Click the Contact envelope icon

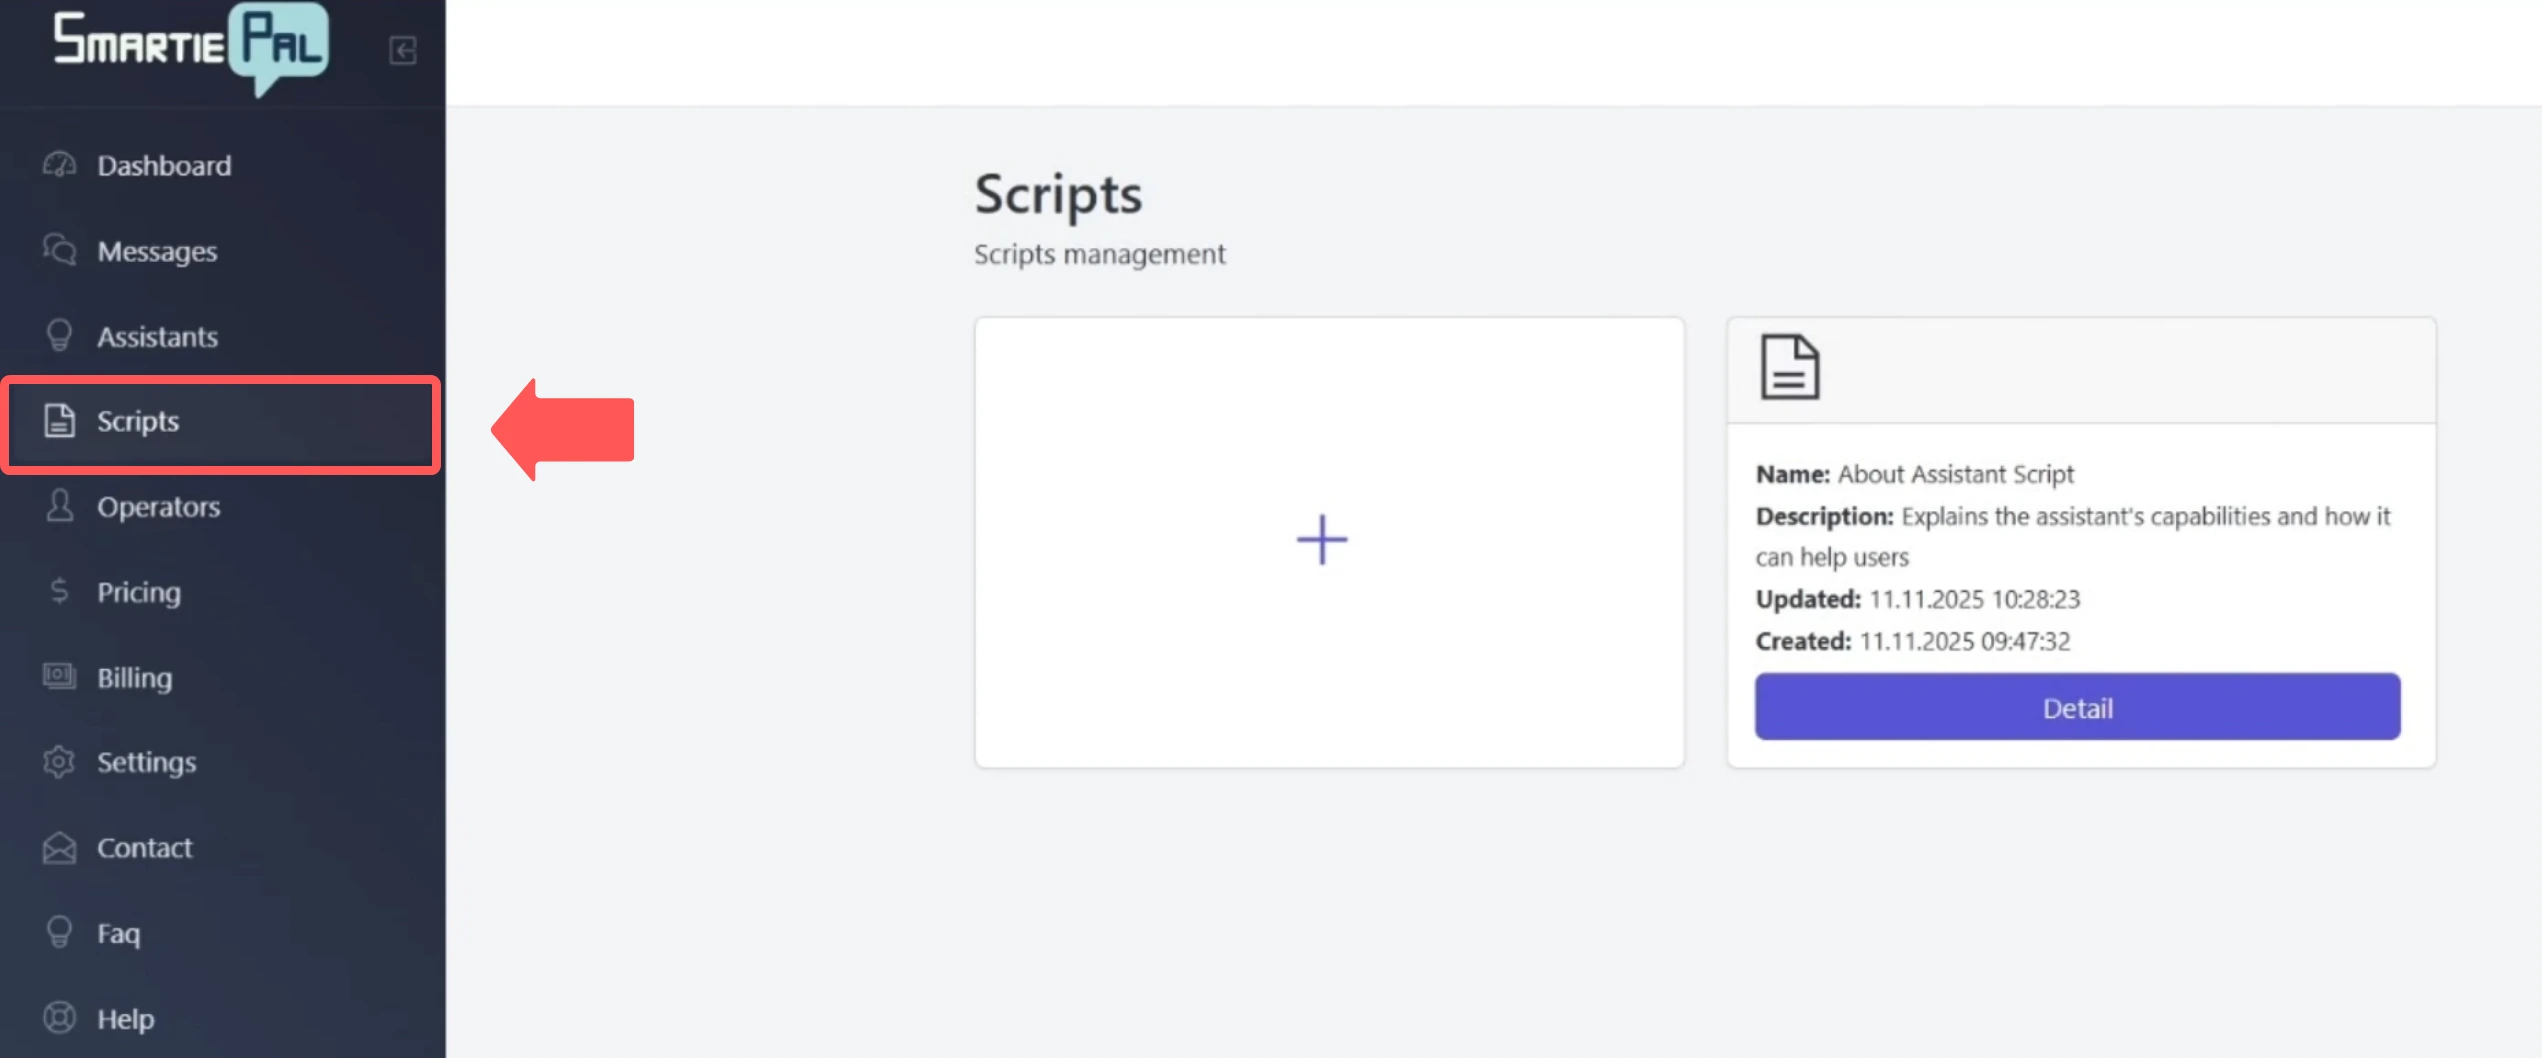tap(59, 847)
